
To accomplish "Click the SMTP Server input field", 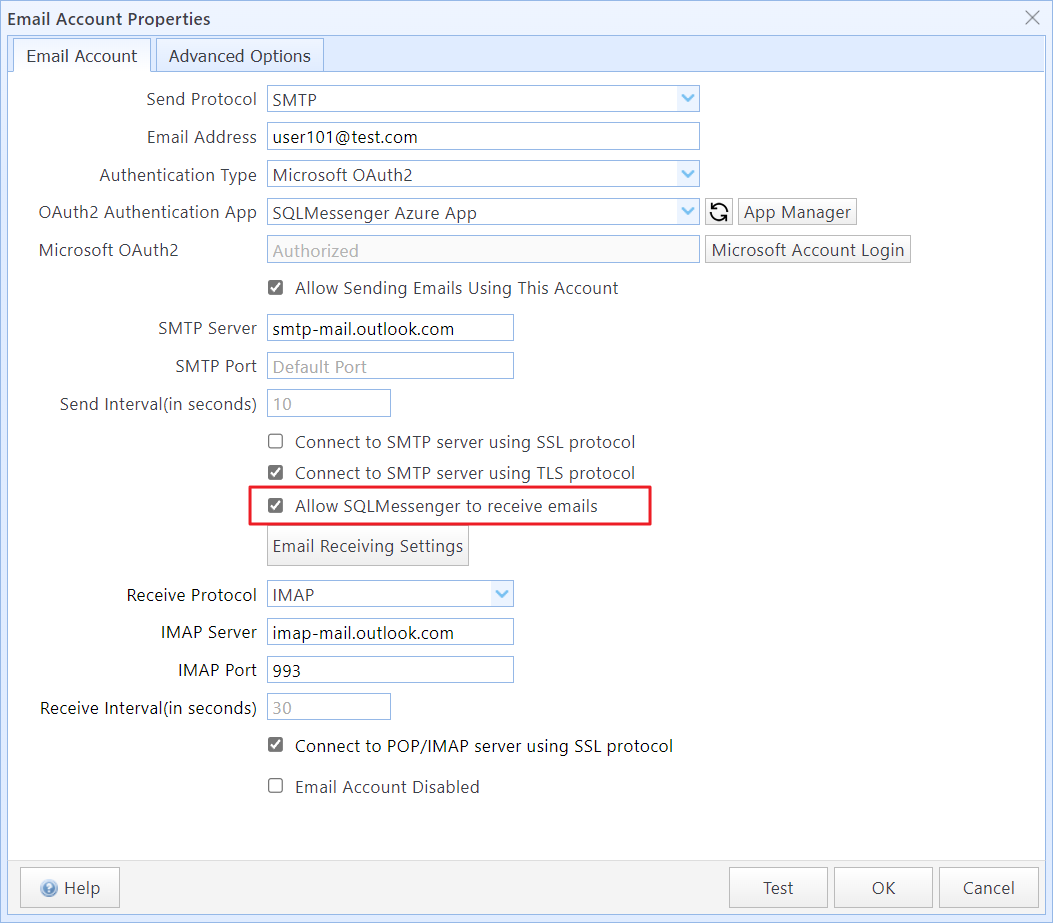I will (390, 328).
